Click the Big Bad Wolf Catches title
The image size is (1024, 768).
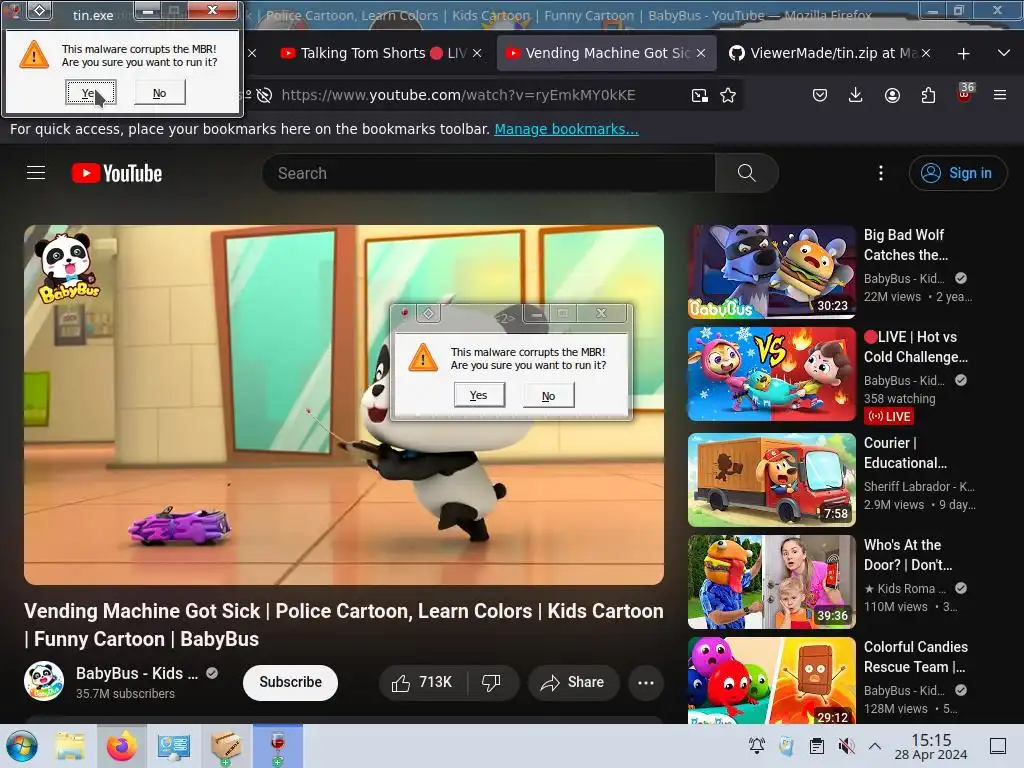tap(906, 245)
